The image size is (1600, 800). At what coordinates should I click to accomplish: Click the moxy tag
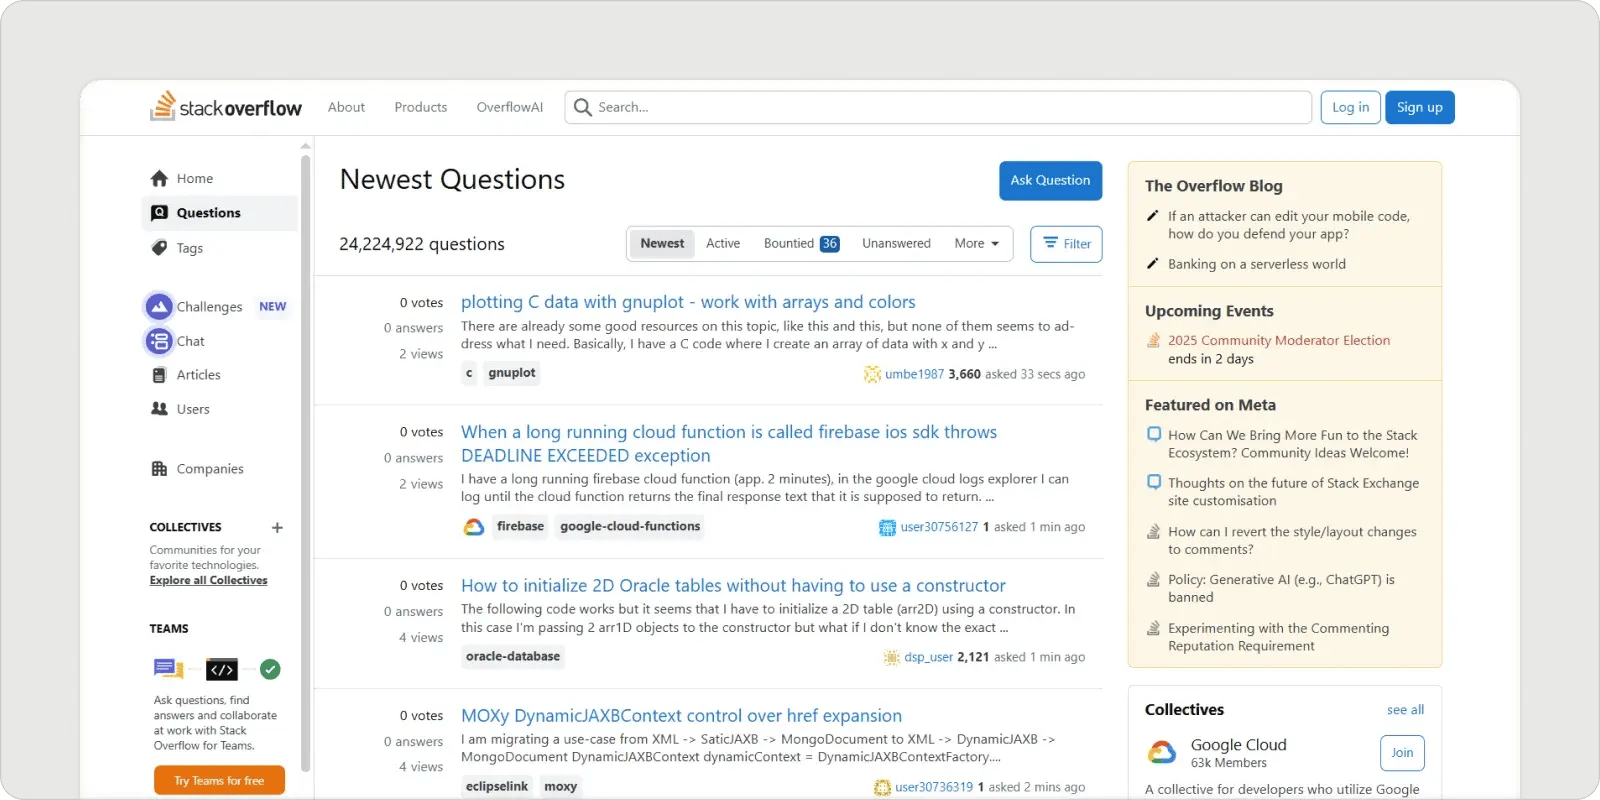(x=561, y=786)
